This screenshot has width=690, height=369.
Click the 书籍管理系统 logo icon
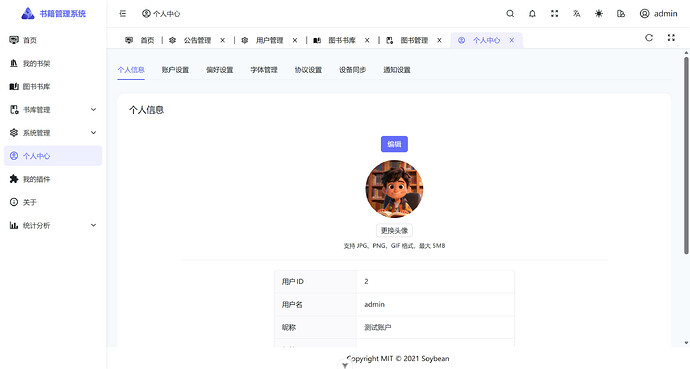coord(28,14)
